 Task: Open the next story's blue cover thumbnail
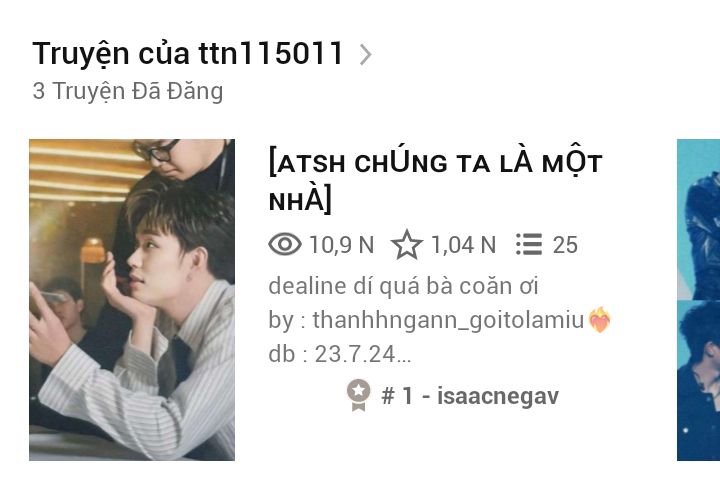pyautogui.click(x=698, y=300)
